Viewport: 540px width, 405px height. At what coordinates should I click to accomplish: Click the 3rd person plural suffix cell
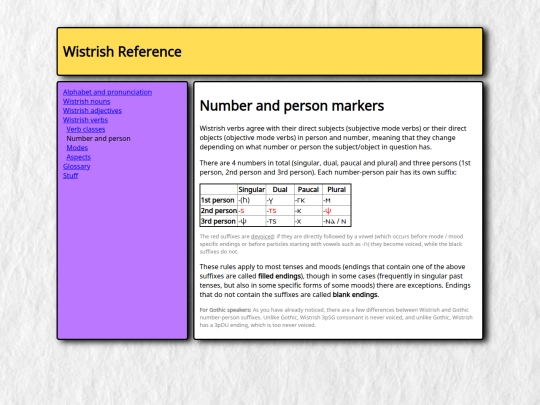336,221
